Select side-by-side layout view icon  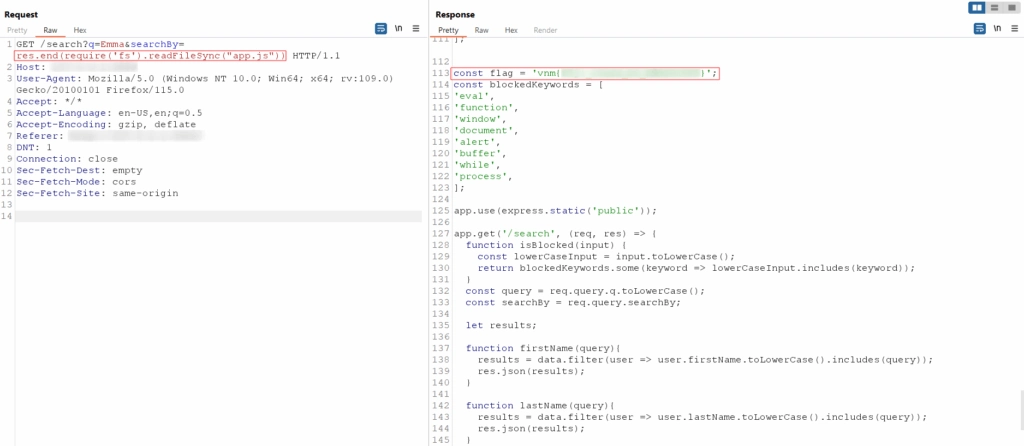coord(977,8)
